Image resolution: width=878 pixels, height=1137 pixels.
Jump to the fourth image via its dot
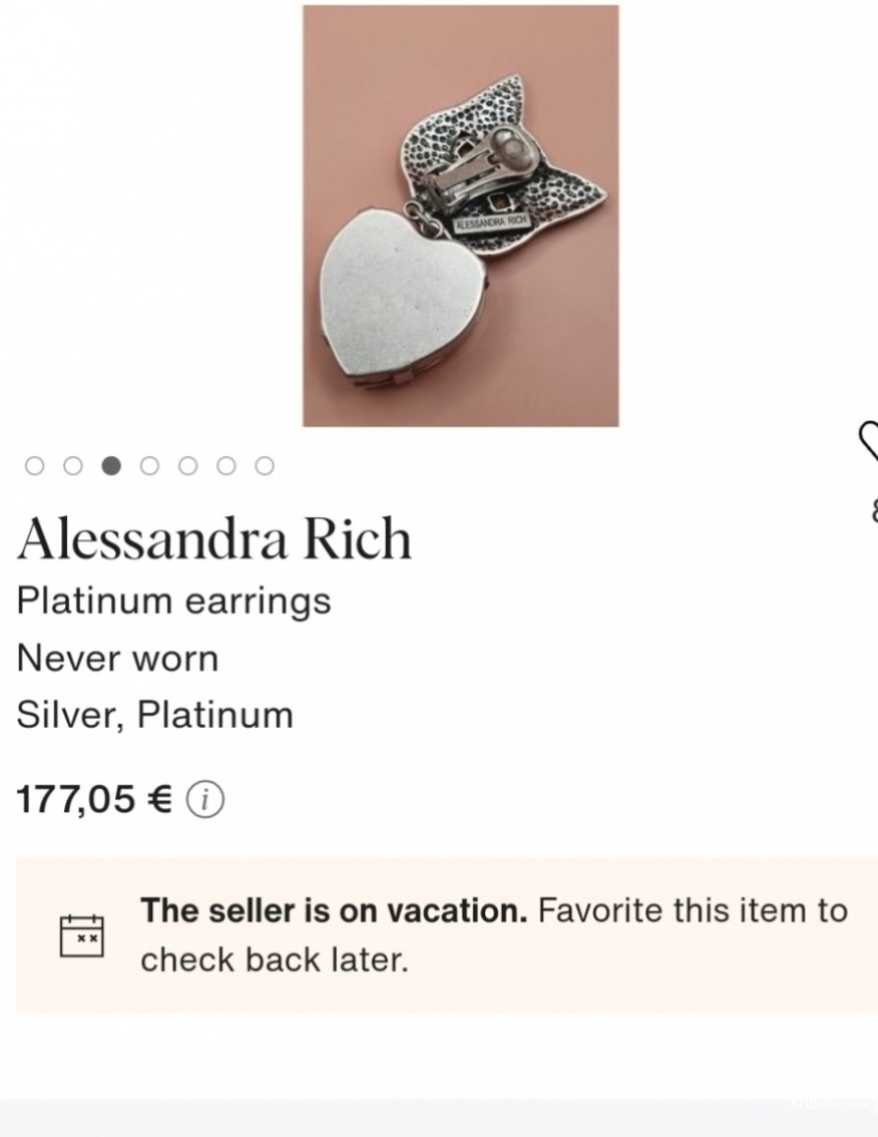click(148, 465)
